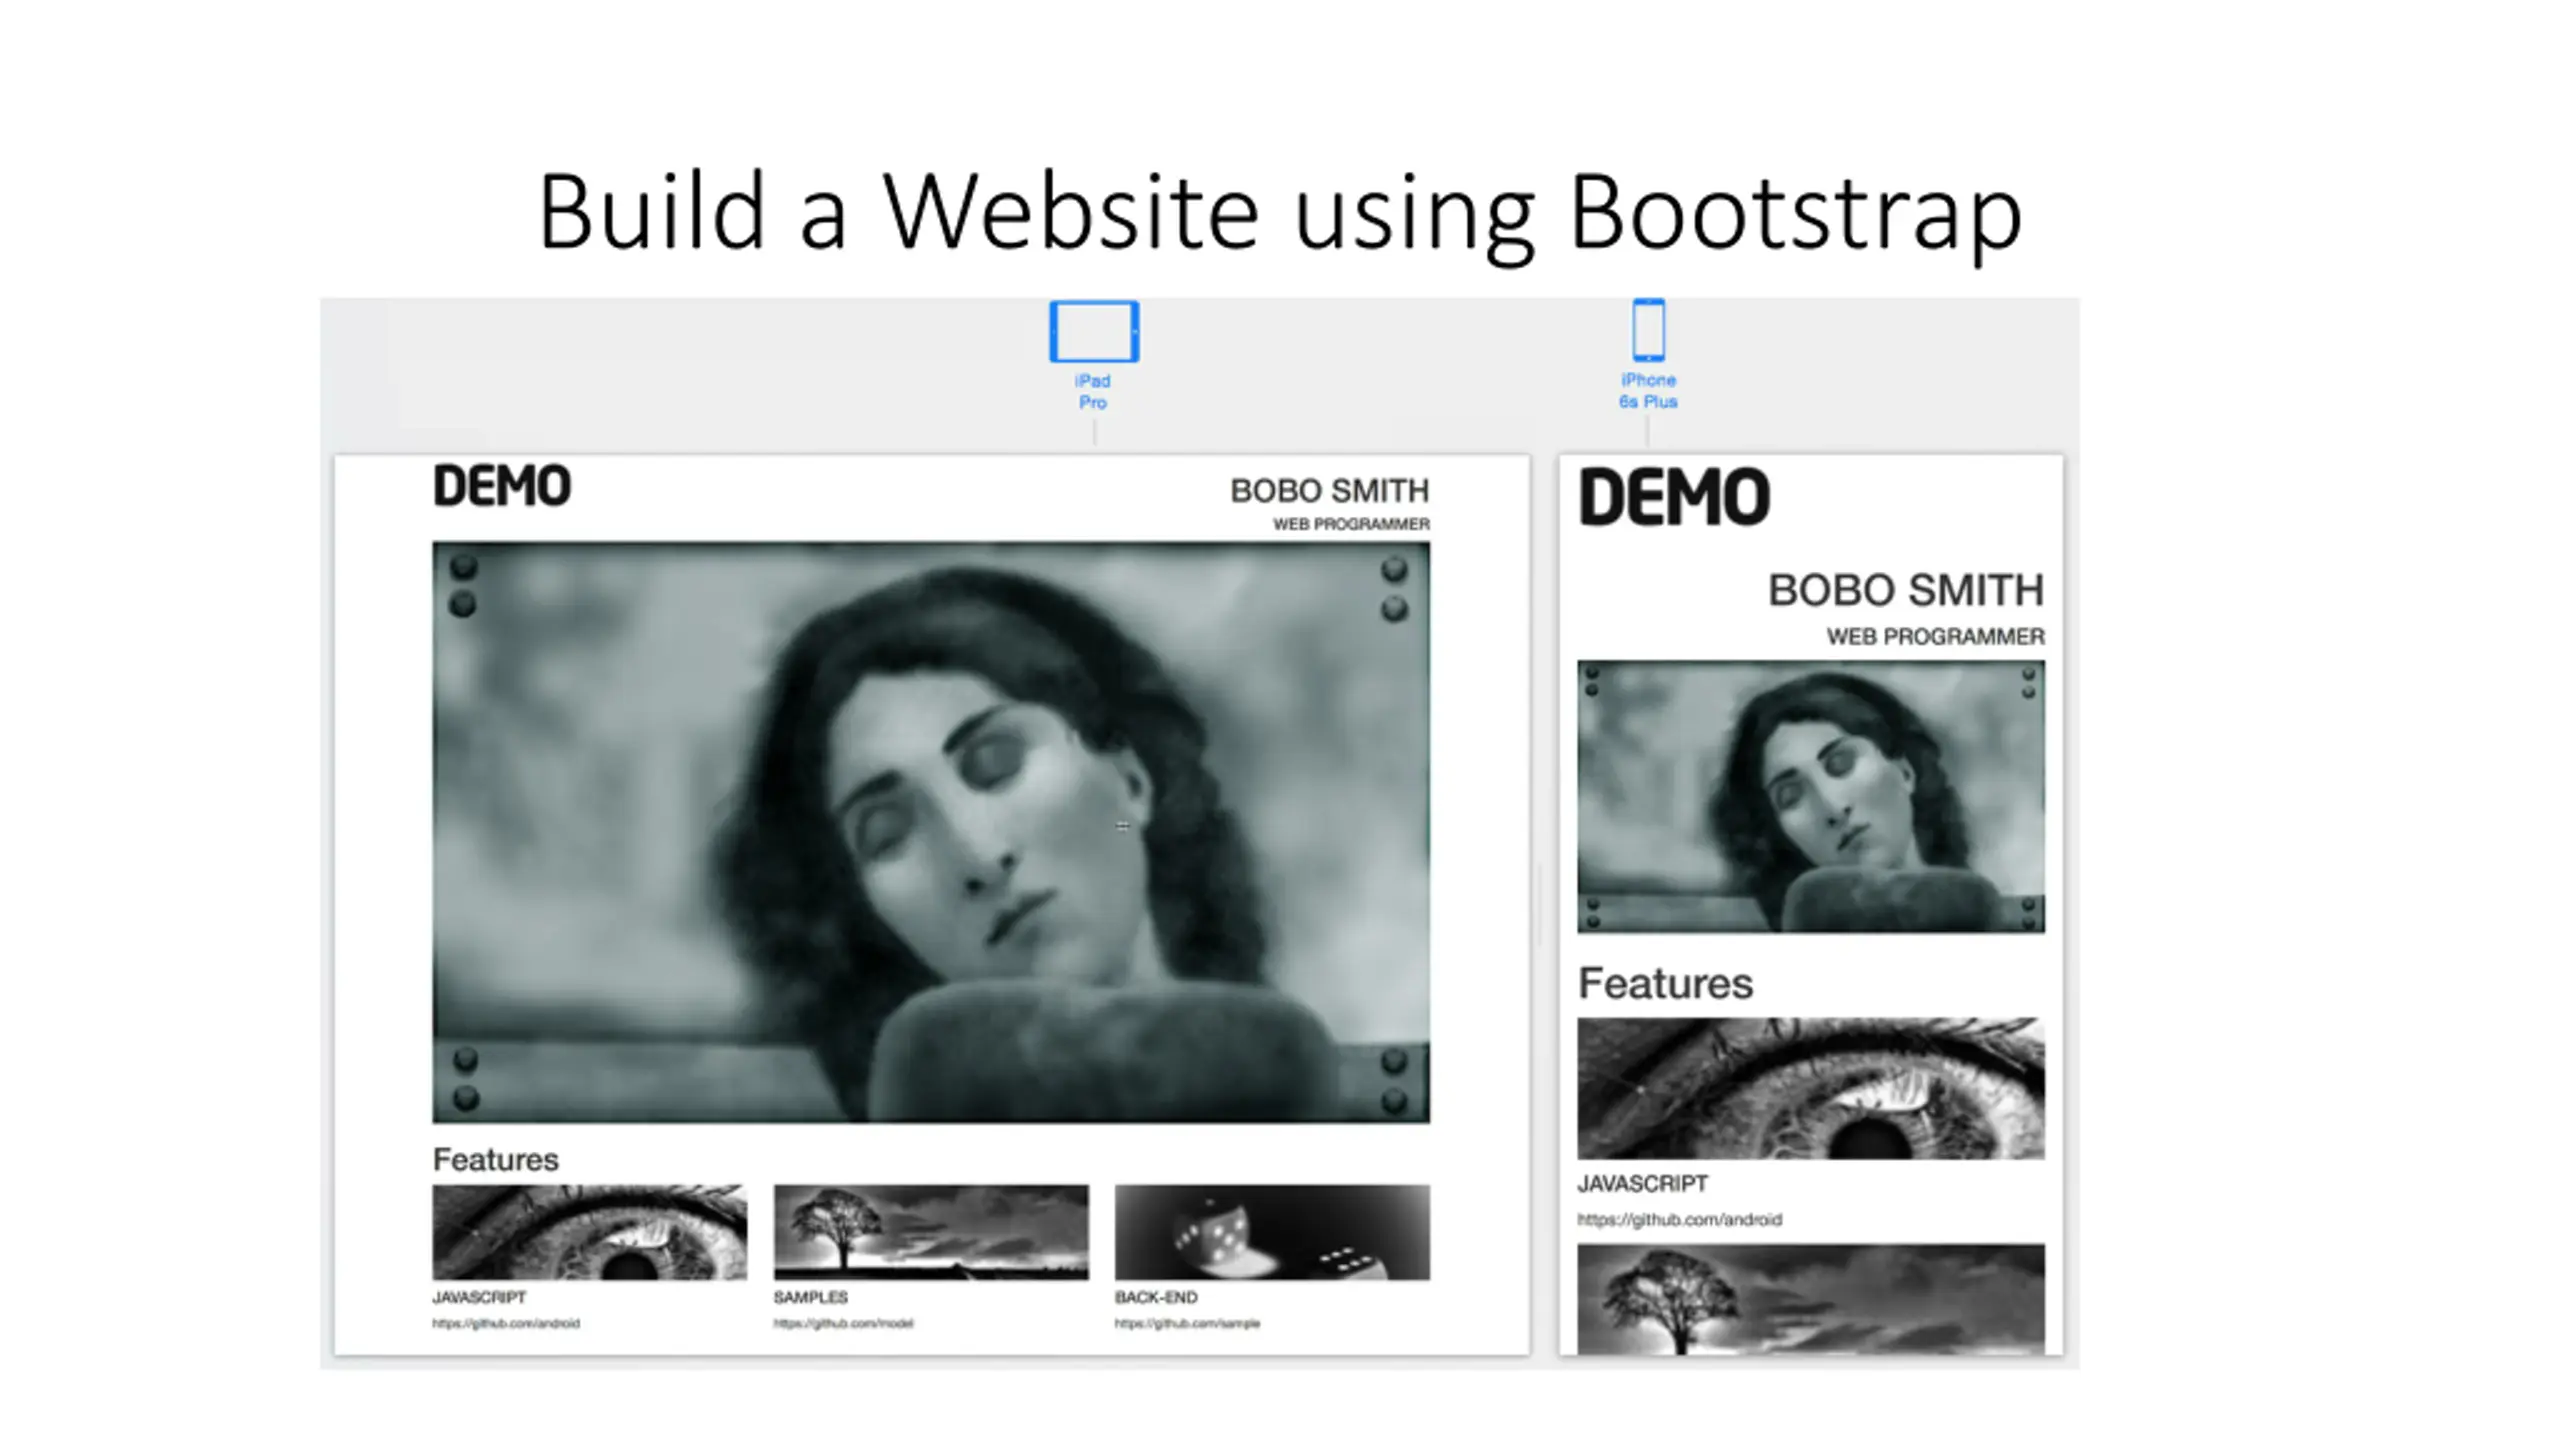Viewport: 2560px width, 1440px height.
Task: Click the large woman portrait in iPad preview
Action: point(931,832)
